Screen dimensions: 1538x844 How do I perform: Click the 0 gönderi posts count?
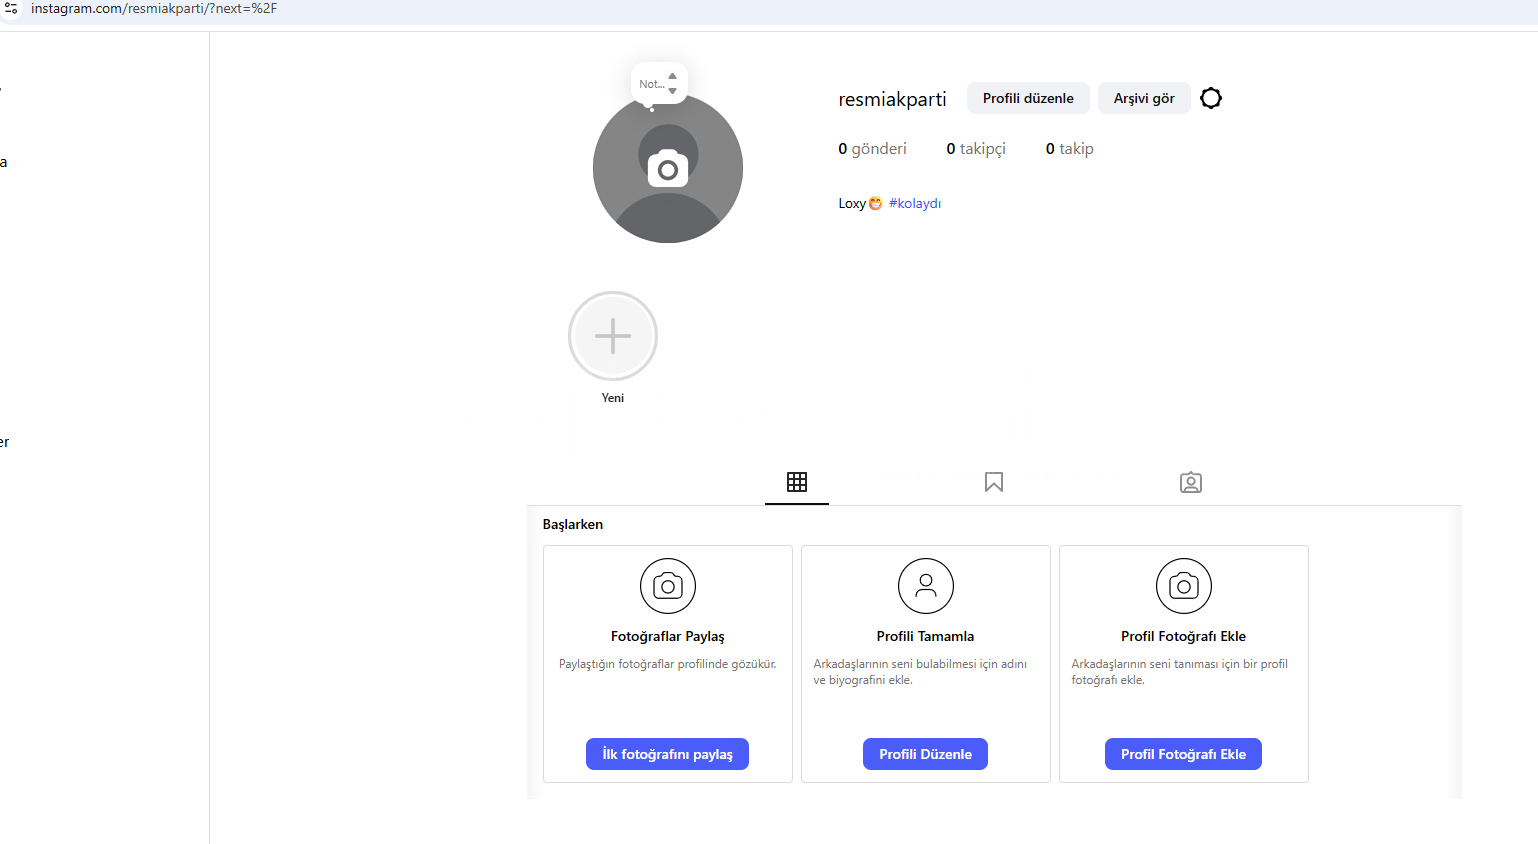pyautogui.click(x=872, y=148)
